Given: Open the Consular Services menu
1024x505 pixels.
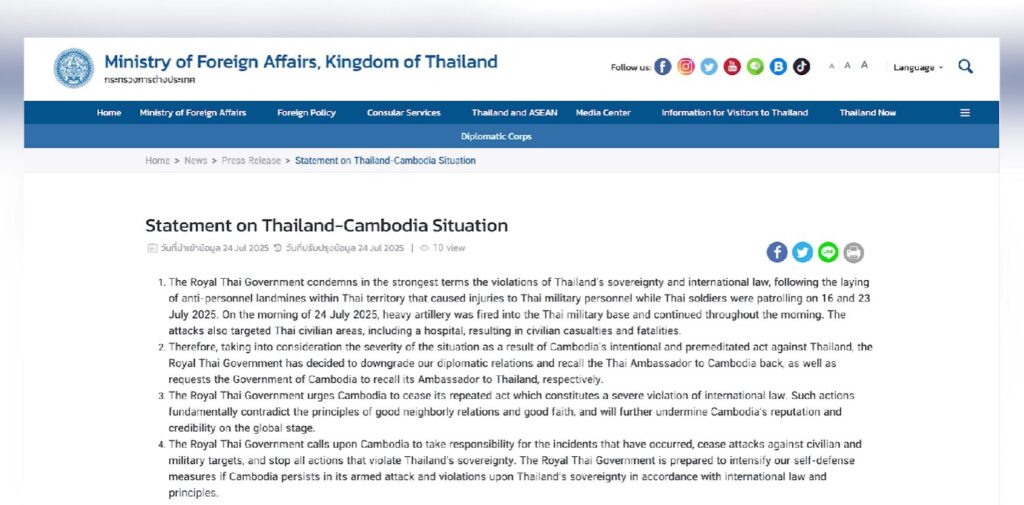Looking at the screenshot, I should click(404, 113).
